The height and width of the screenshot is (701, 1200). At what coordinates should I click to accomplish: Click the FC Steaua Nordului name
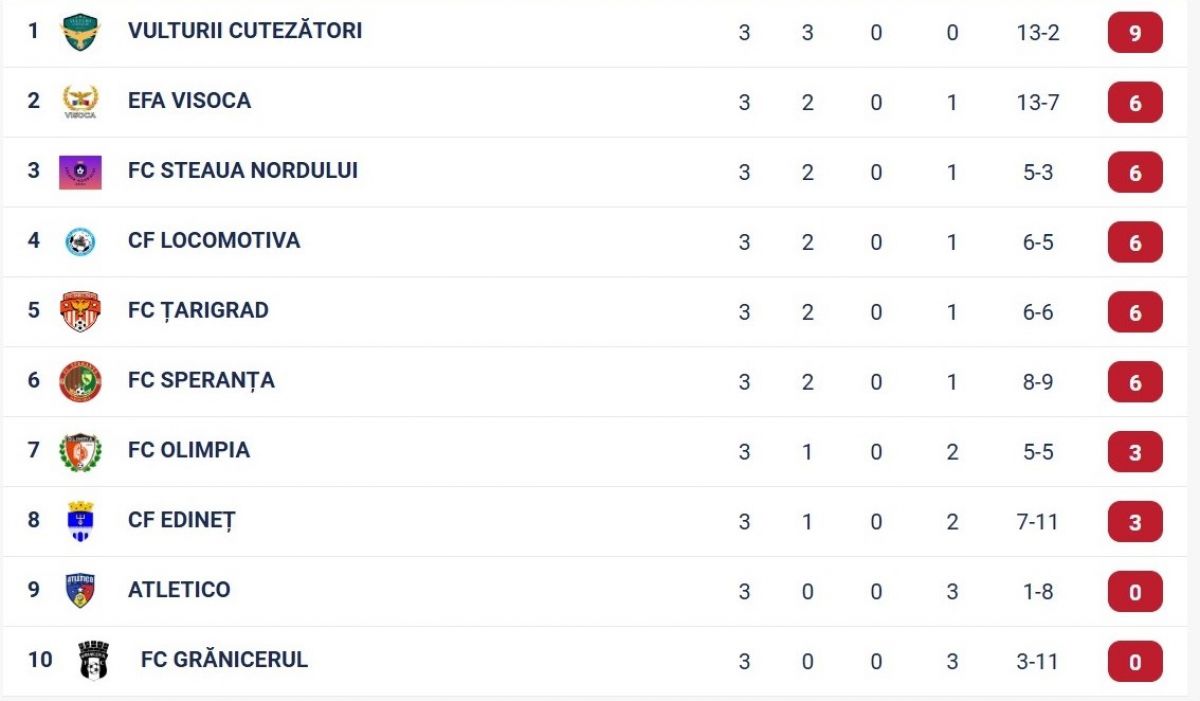pyautogui.click(x=243, y=170)
